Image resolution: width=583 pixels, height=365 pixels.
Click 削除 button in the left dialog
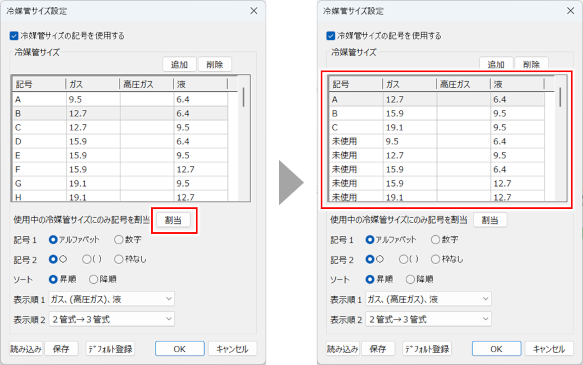(215, 65)
